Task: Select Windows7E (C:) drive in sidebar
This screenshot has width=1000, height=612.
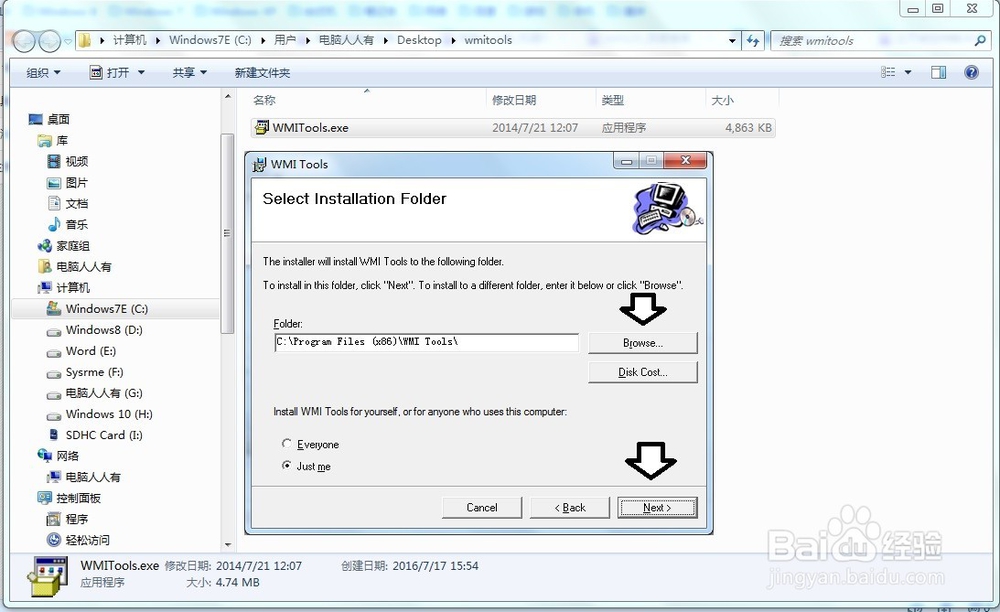Action: [x=107, y=309]
